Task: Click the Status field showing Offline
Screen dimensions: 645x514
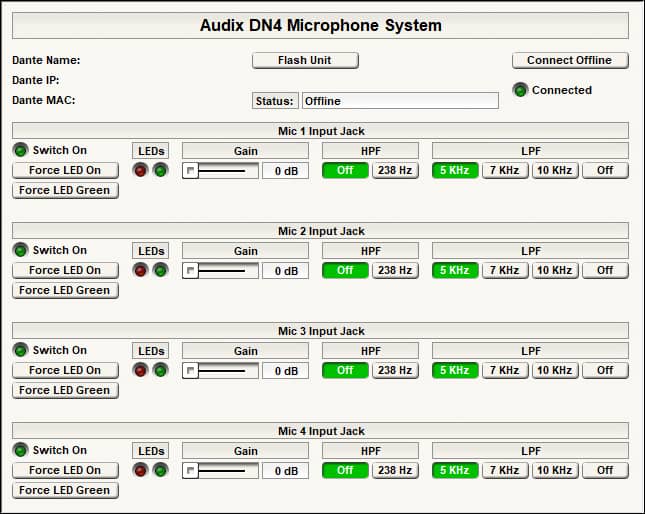Action: pos(400,101)
